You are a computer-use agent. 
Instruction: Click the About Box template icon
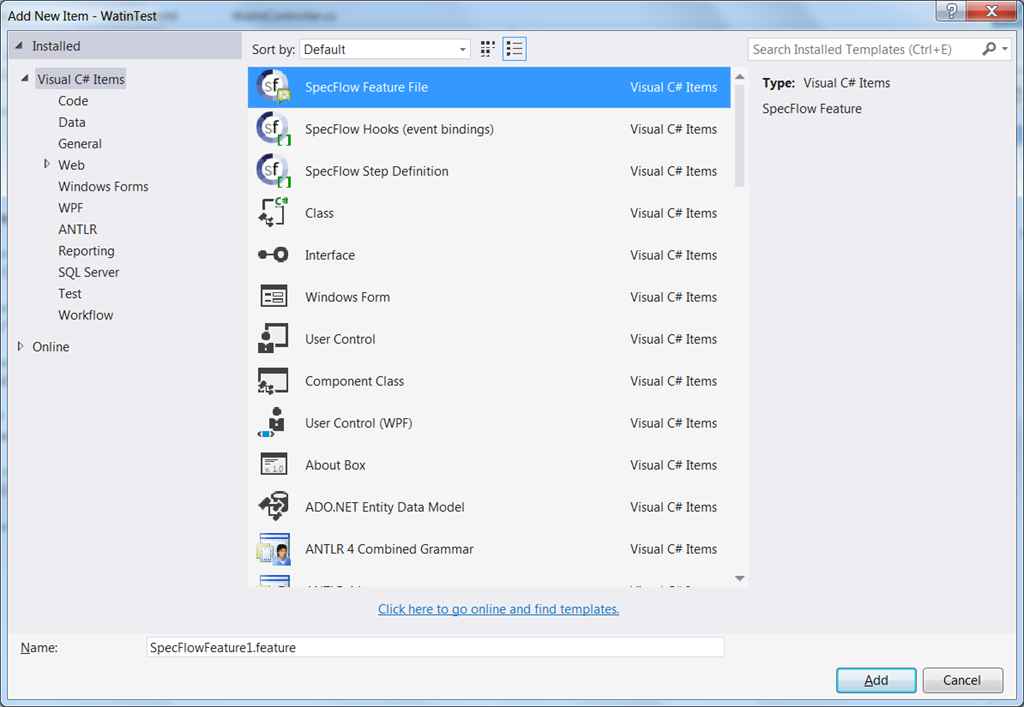pyautogui.click(x=274, y=464)
